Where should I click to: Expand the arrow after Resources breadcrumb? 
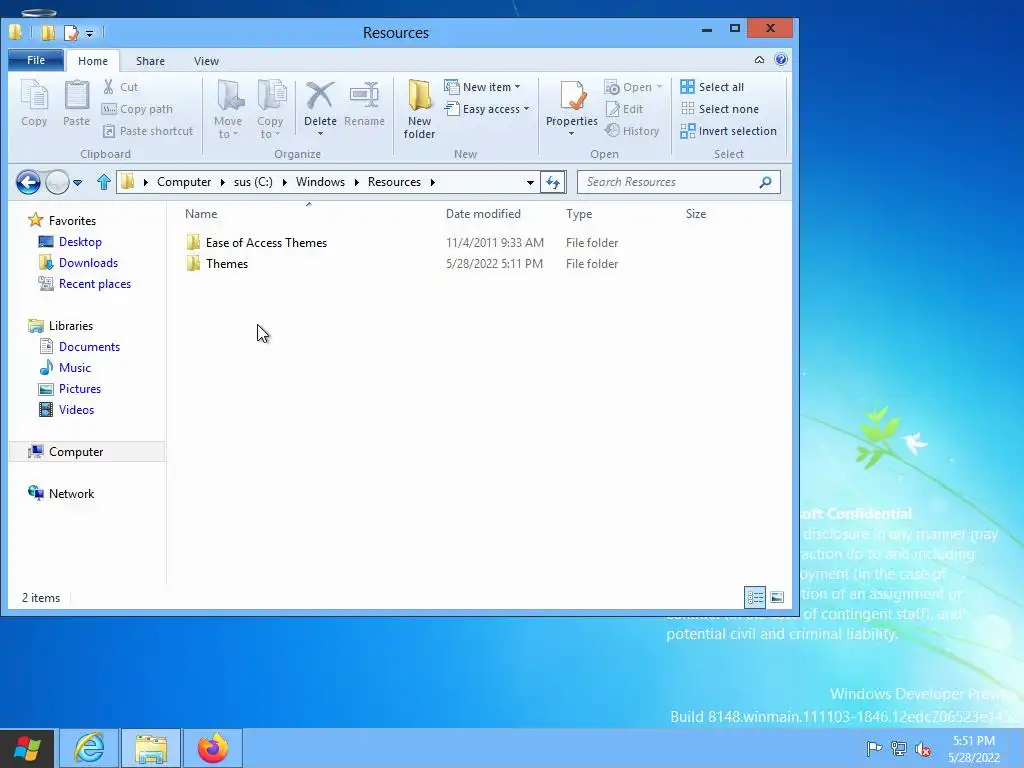coord(432,182)
